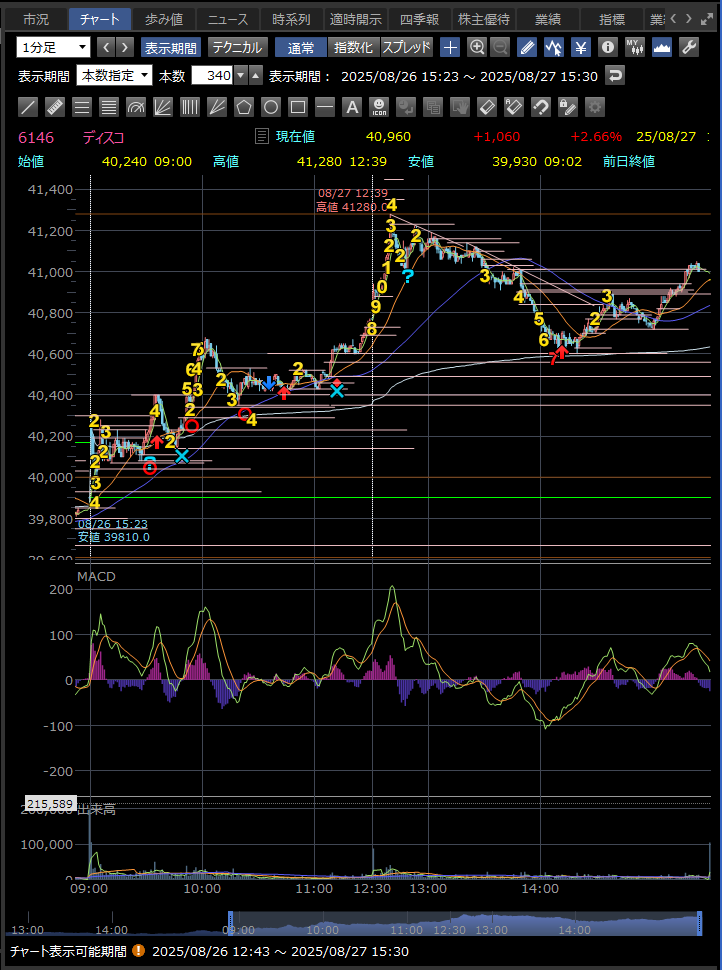Viewport: 722px width, 970px height.
Task: Open the 1分足 timeframe dropdown
Action: [53, 47]
